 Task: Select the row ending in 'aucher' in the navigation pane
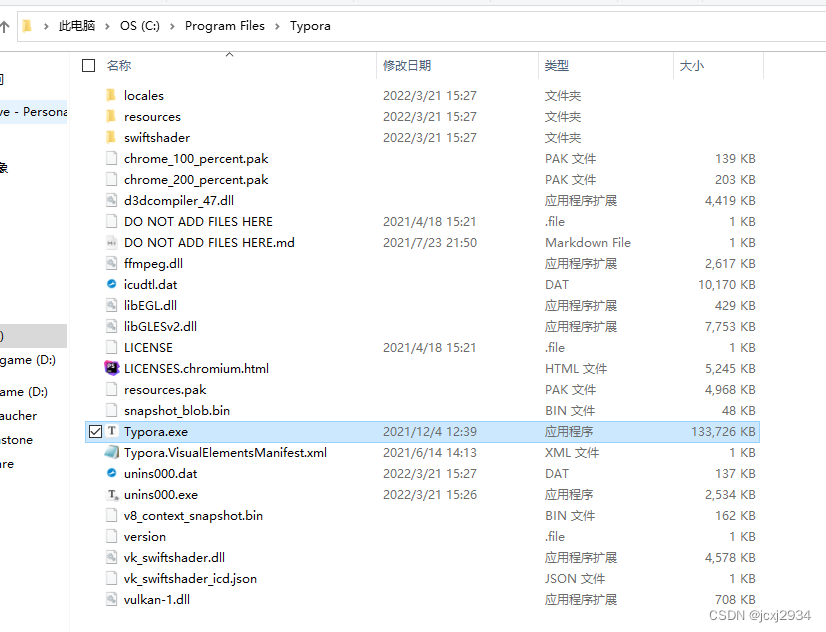click(x=18, y=416)
